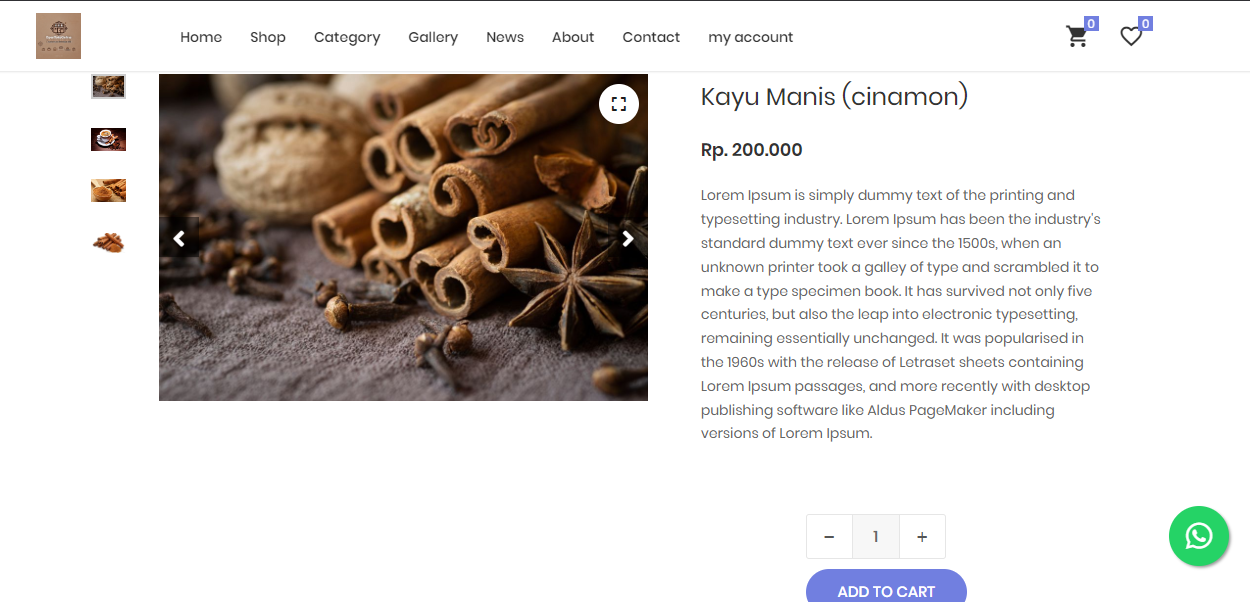Visit the Contact page
The height and width of the screenshot is (602, 1250).
tap(651, 37)
